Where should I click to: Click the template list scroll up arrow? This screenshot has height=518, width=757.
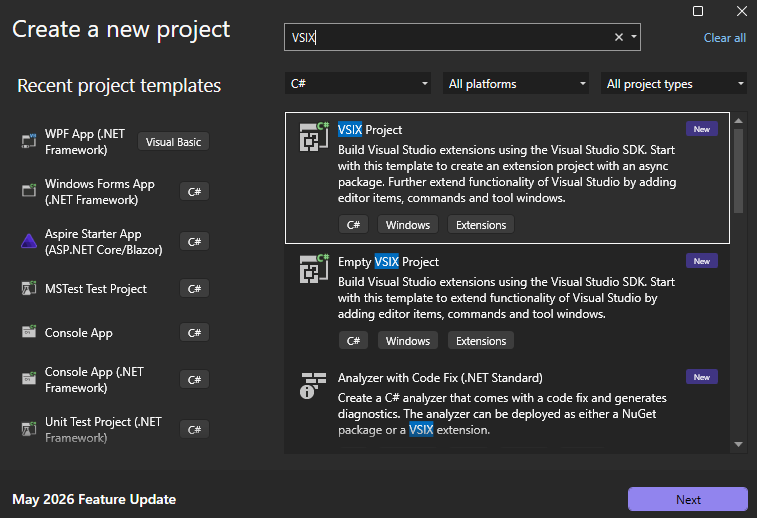click(x=738, y=121)
